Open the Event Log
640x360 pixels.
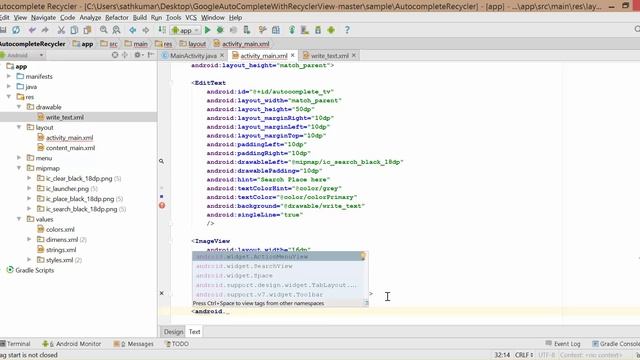click(563, 344)
